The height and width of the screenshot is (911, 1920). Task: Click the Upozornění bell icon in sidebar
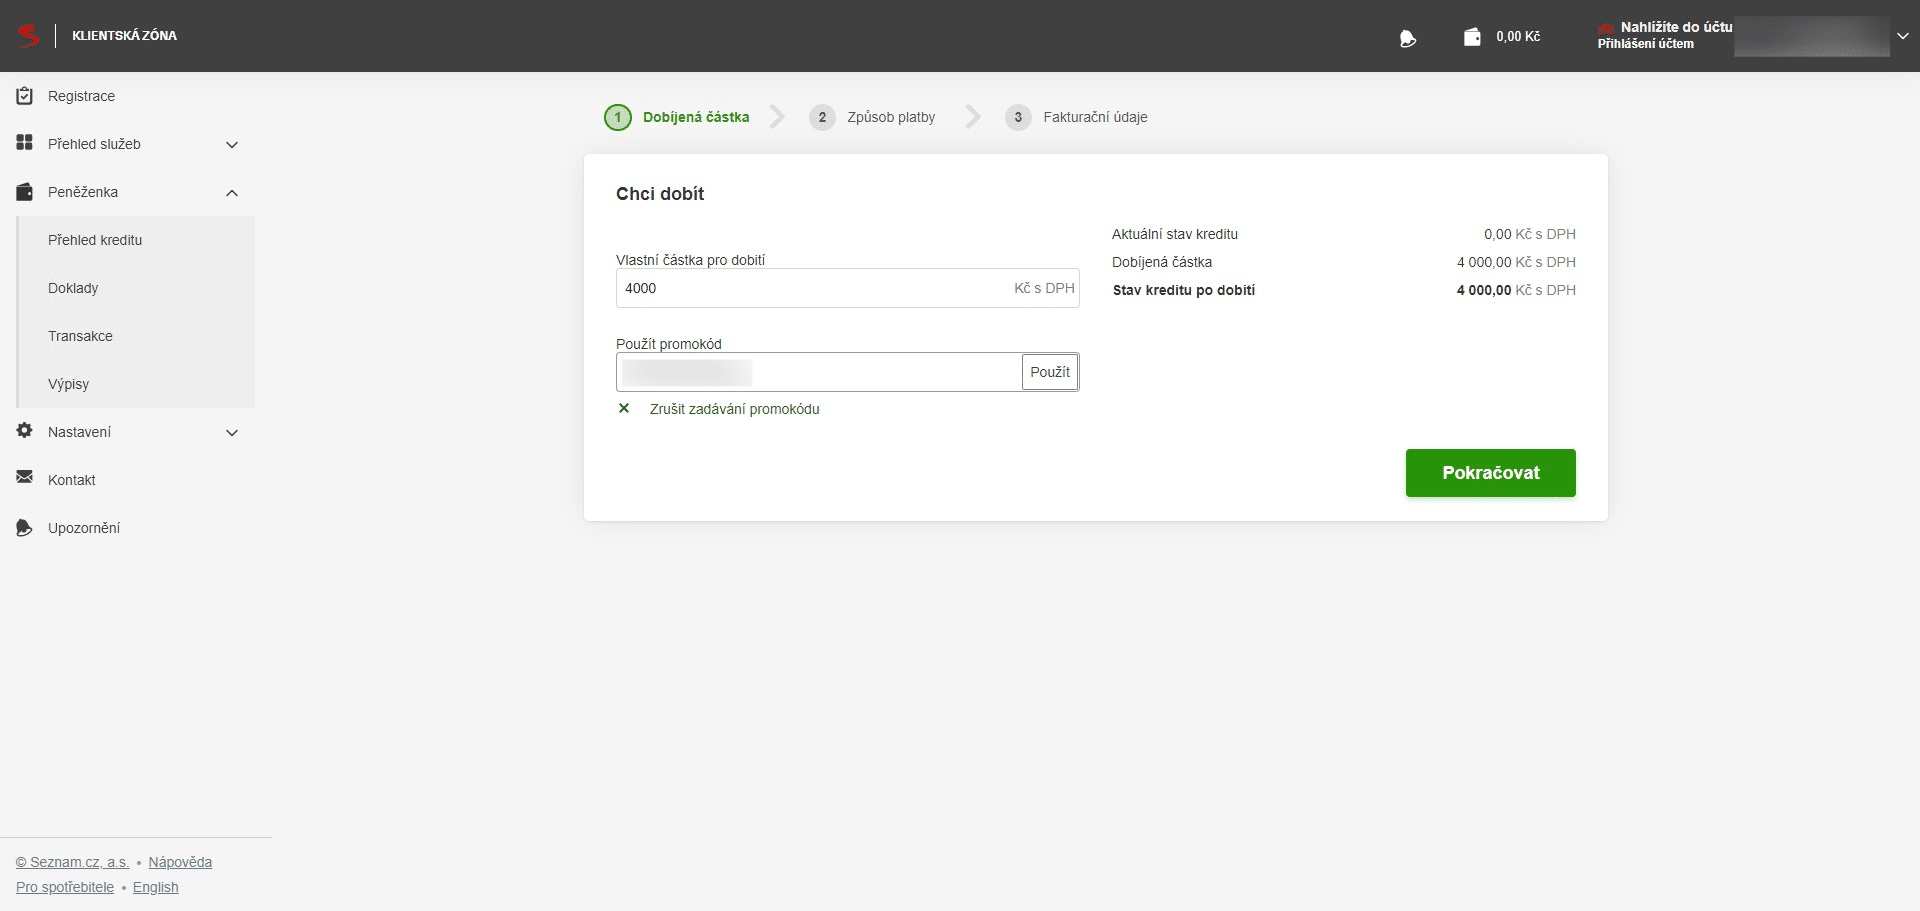click(25, 527)
